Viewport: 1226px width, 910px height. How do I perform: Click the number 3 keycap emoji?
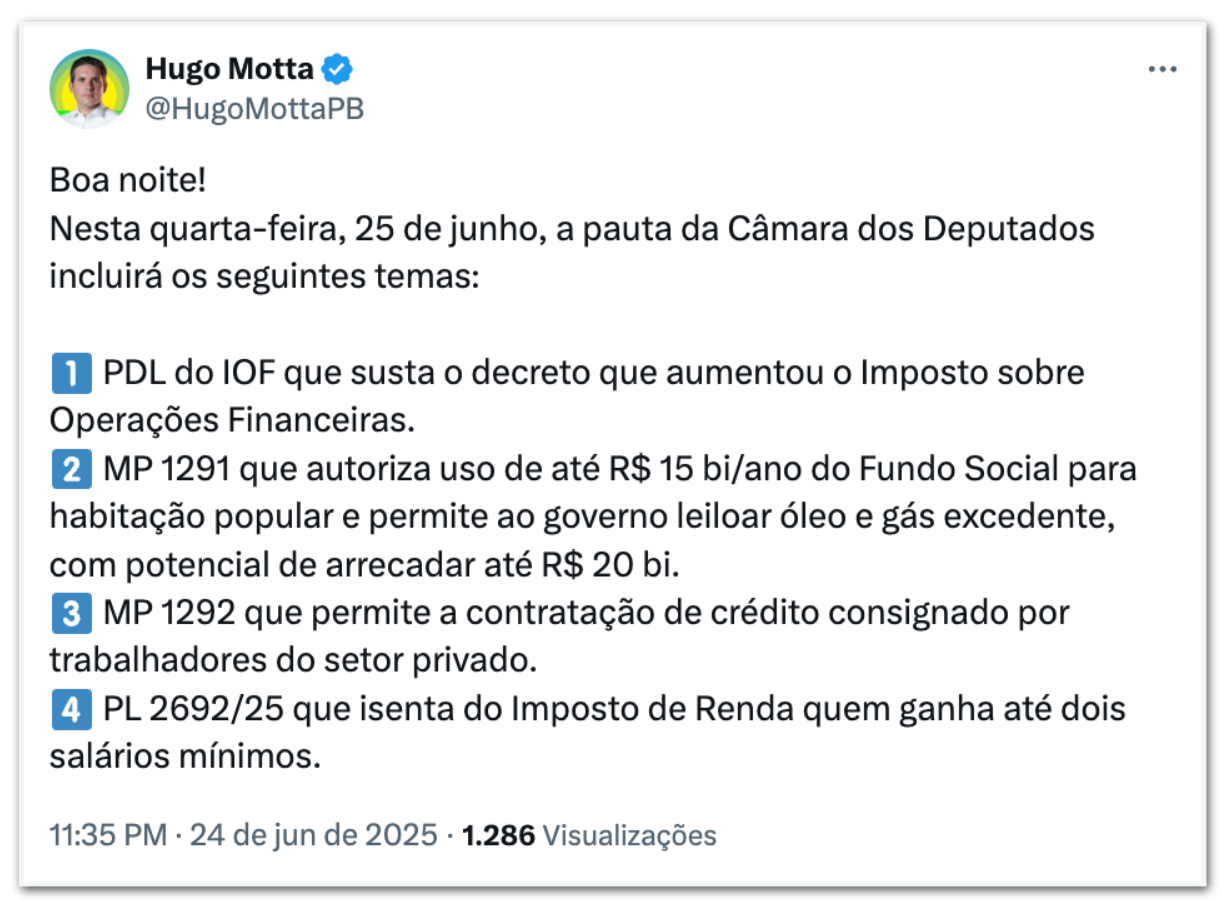point(70,613)
